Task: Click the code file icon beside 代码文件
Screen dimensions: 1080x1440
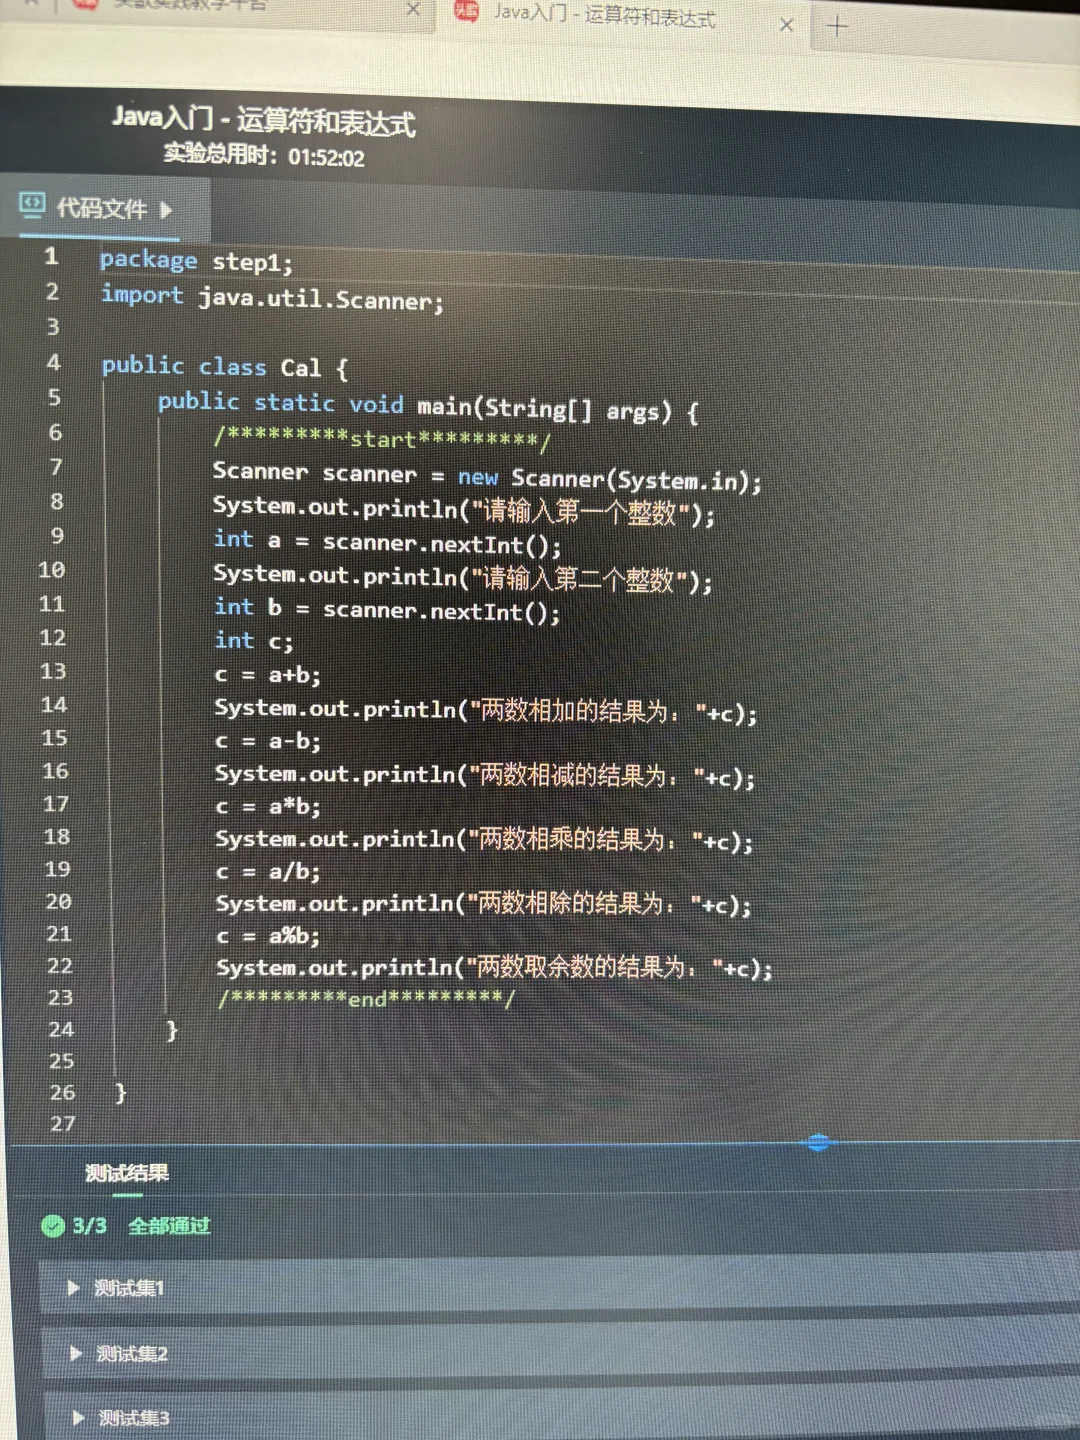Action: (x=33, y=205)
